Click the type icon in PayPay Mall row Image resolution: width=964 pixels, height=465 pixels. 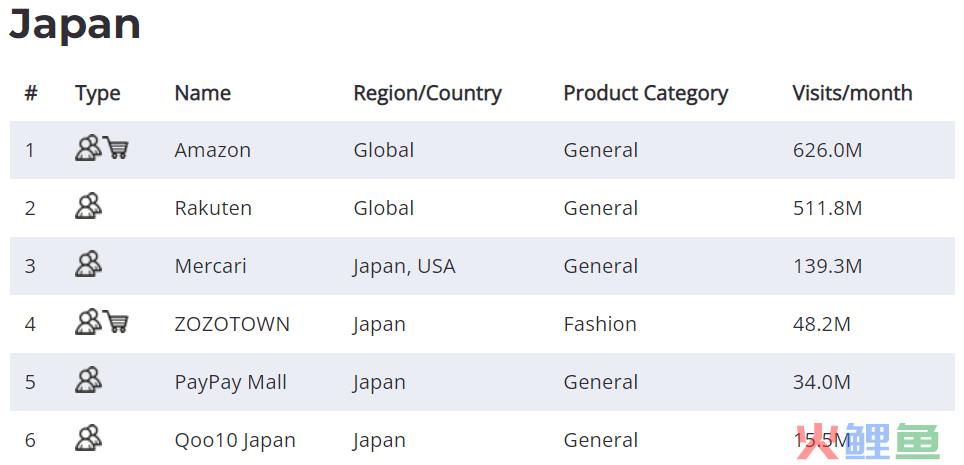point(89,380)
